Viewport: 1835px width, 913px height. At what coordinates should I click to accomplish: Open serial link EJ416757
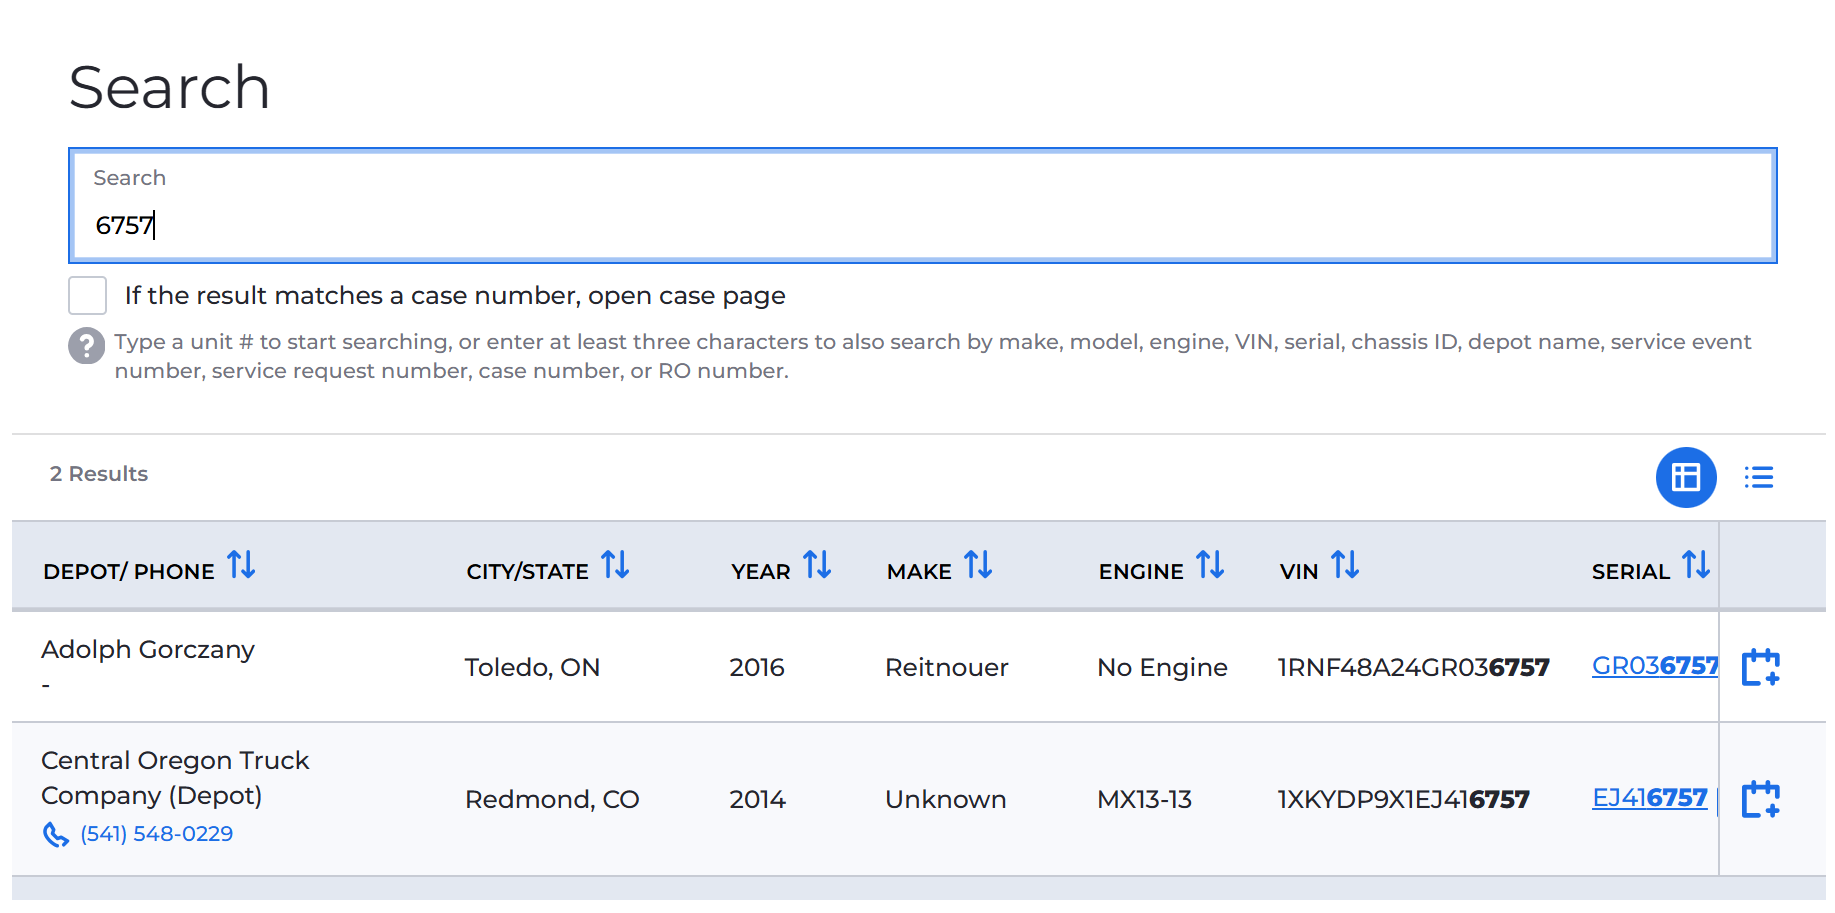[1650, 798]
